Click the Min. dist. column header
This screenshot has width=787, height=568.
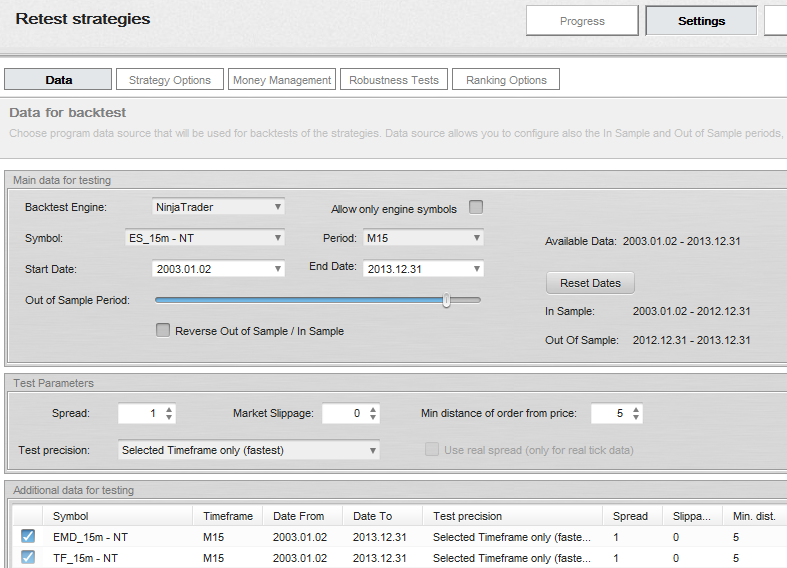tap(754, 516)
